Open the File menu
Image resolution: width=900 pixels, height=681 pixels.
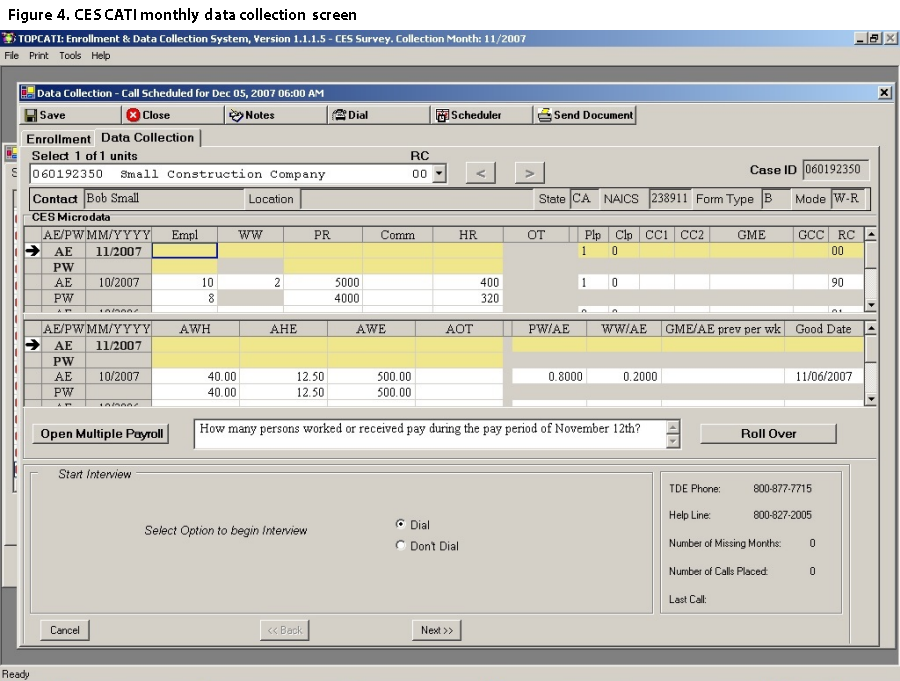click(x=12, y=56)
